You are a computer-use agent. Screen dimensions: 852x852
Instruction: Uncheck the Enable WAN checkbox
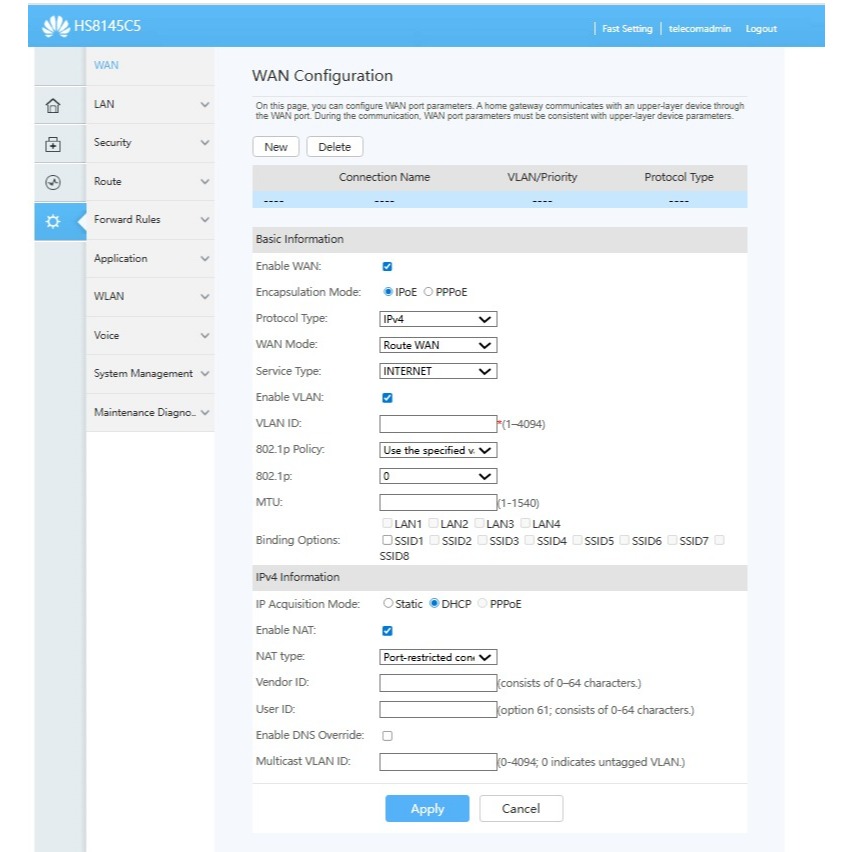coord(387,266)
